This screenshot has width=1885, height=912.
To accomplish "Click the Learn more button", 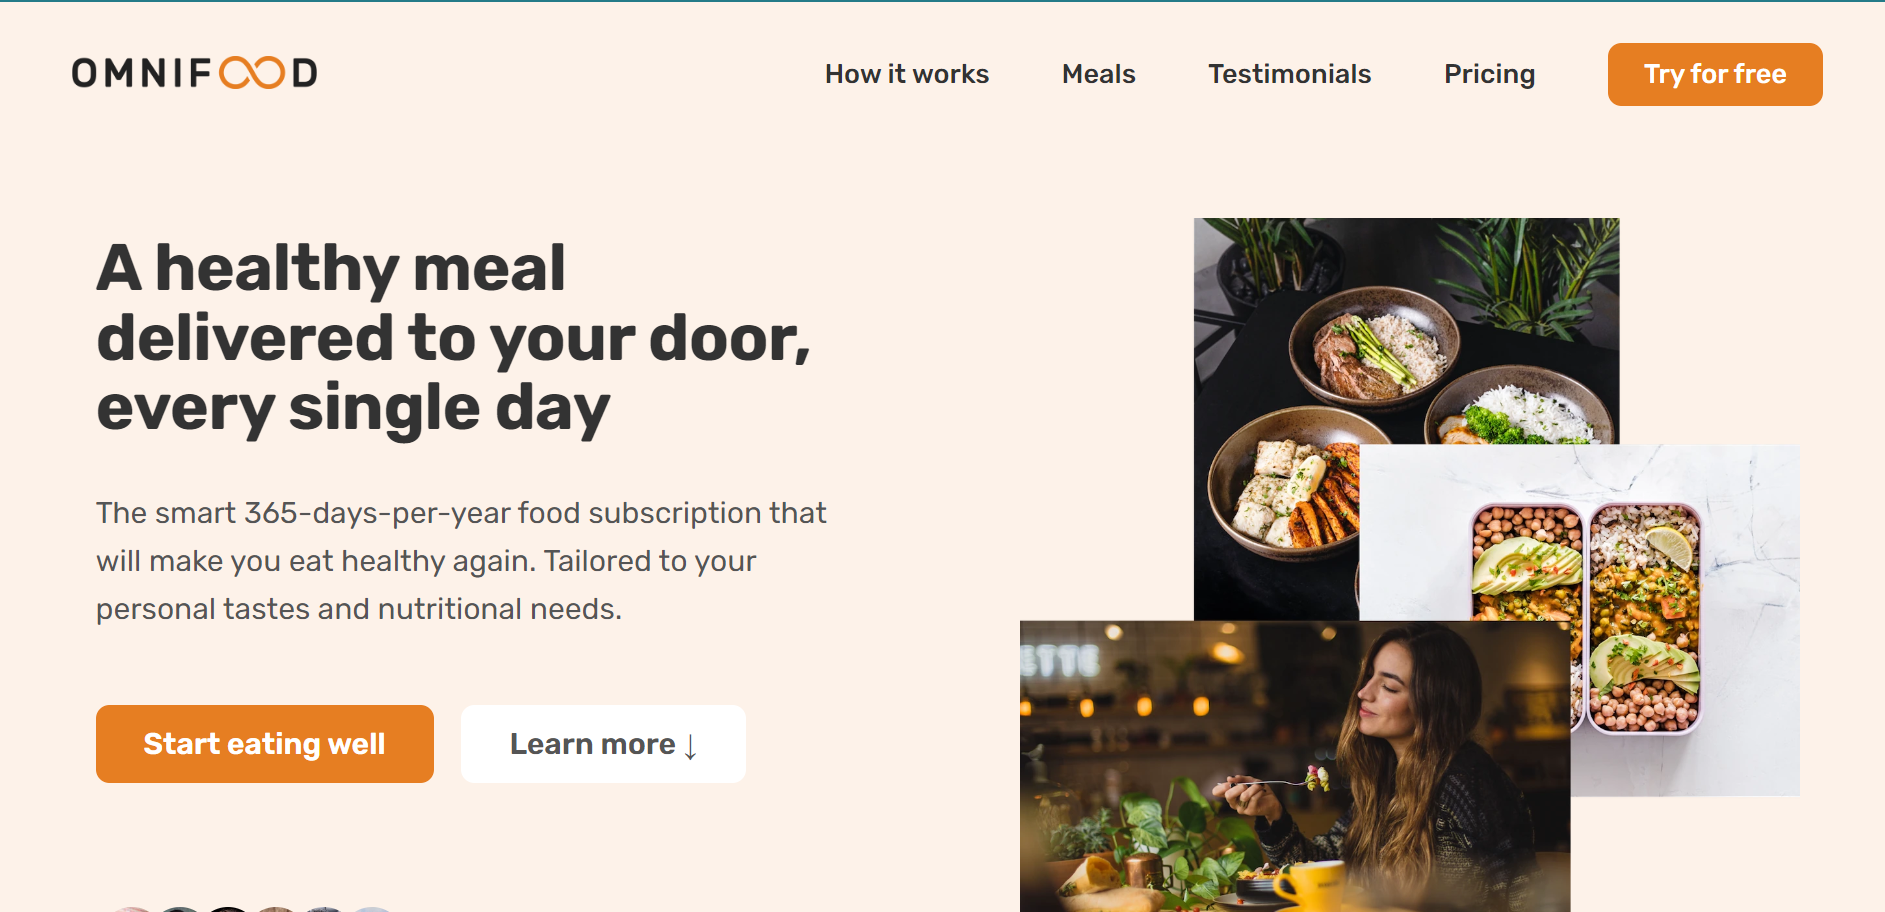I will click(x=603, y=744).
